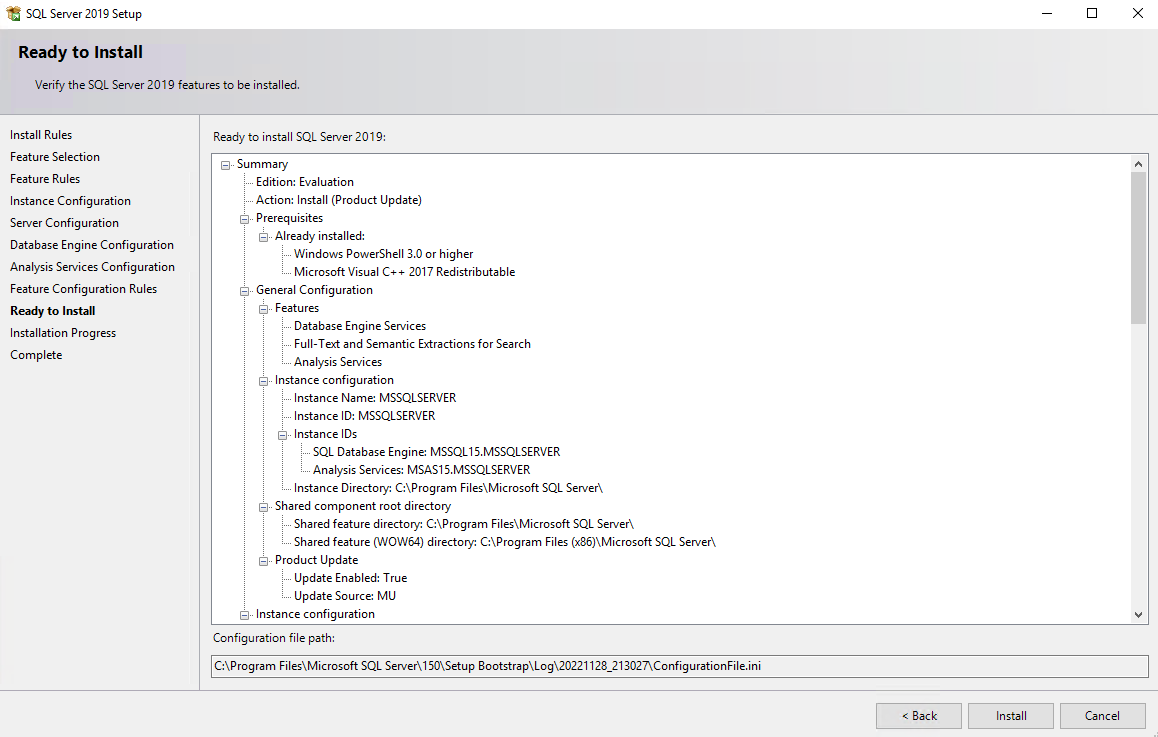Image resolution: width=1158 pixels, height=737 pixels.
Task: Go to the Feature Rules step
Action: tap(45, 179)
